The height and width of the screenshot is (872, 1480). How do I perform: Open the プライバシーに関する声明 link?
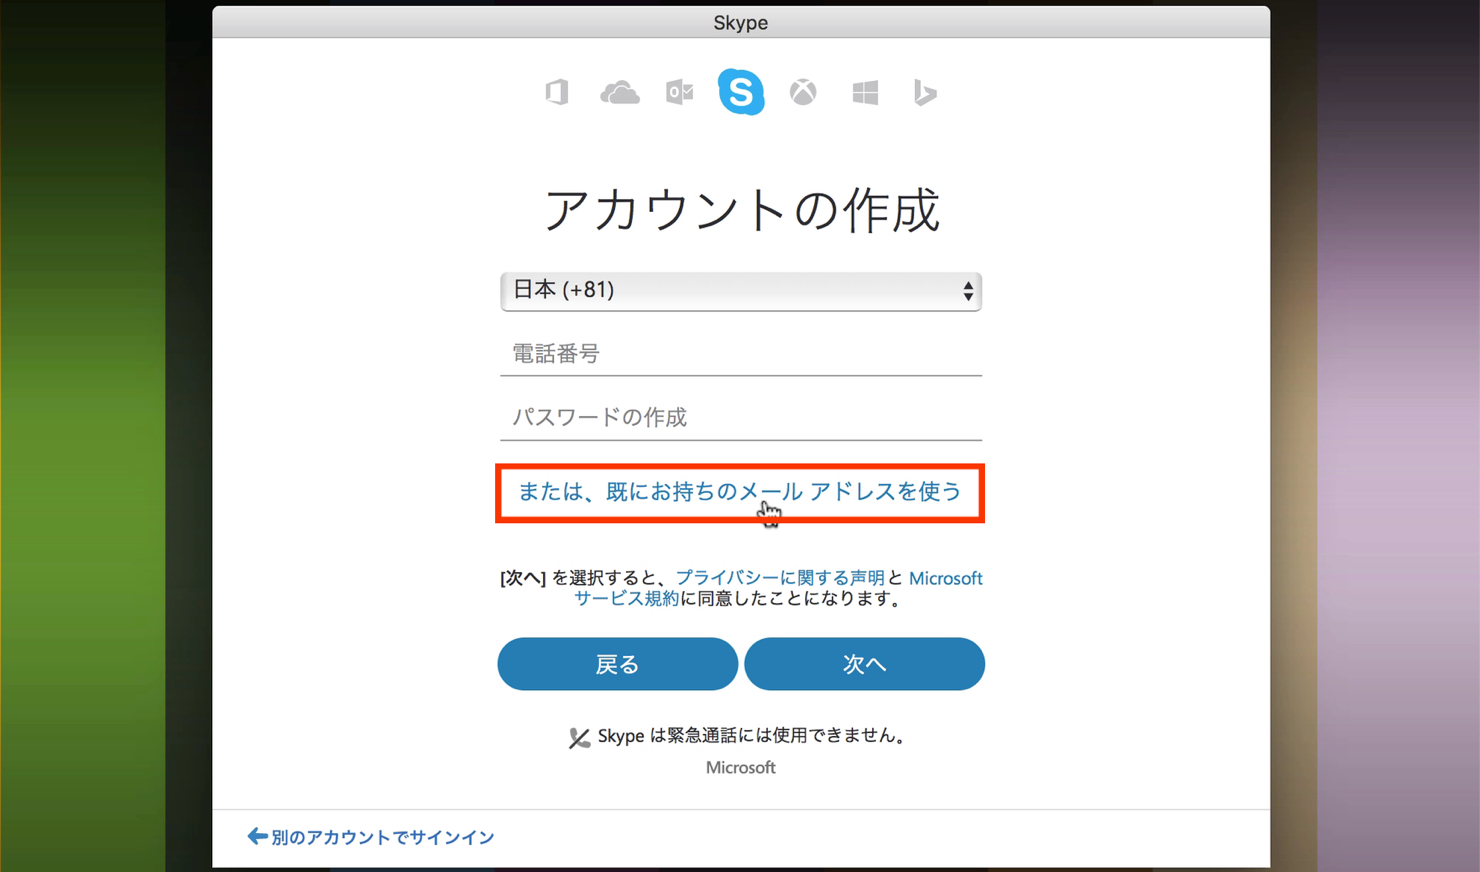[x=780, y=578]
